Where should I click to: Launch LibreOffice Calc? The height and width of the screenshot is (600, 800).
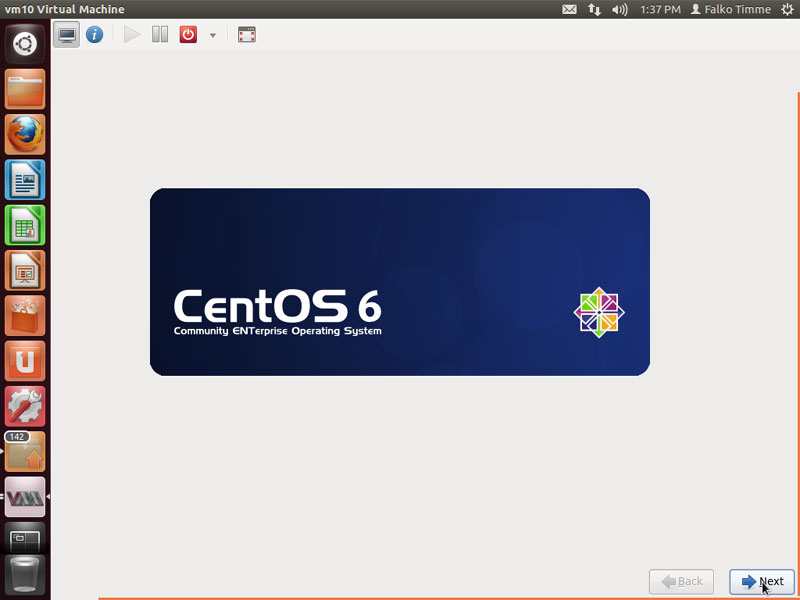click(x=25, y=225)
